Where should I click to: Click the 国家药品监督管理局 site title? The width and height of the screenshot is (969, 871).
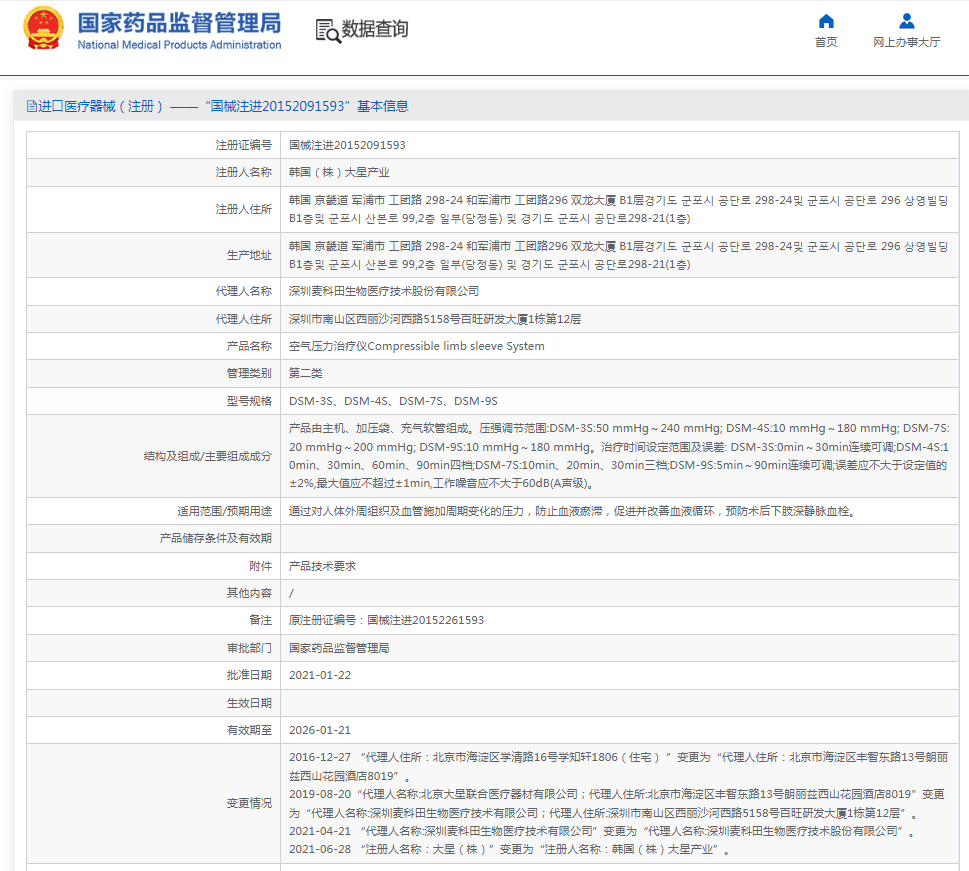point(179,23)
